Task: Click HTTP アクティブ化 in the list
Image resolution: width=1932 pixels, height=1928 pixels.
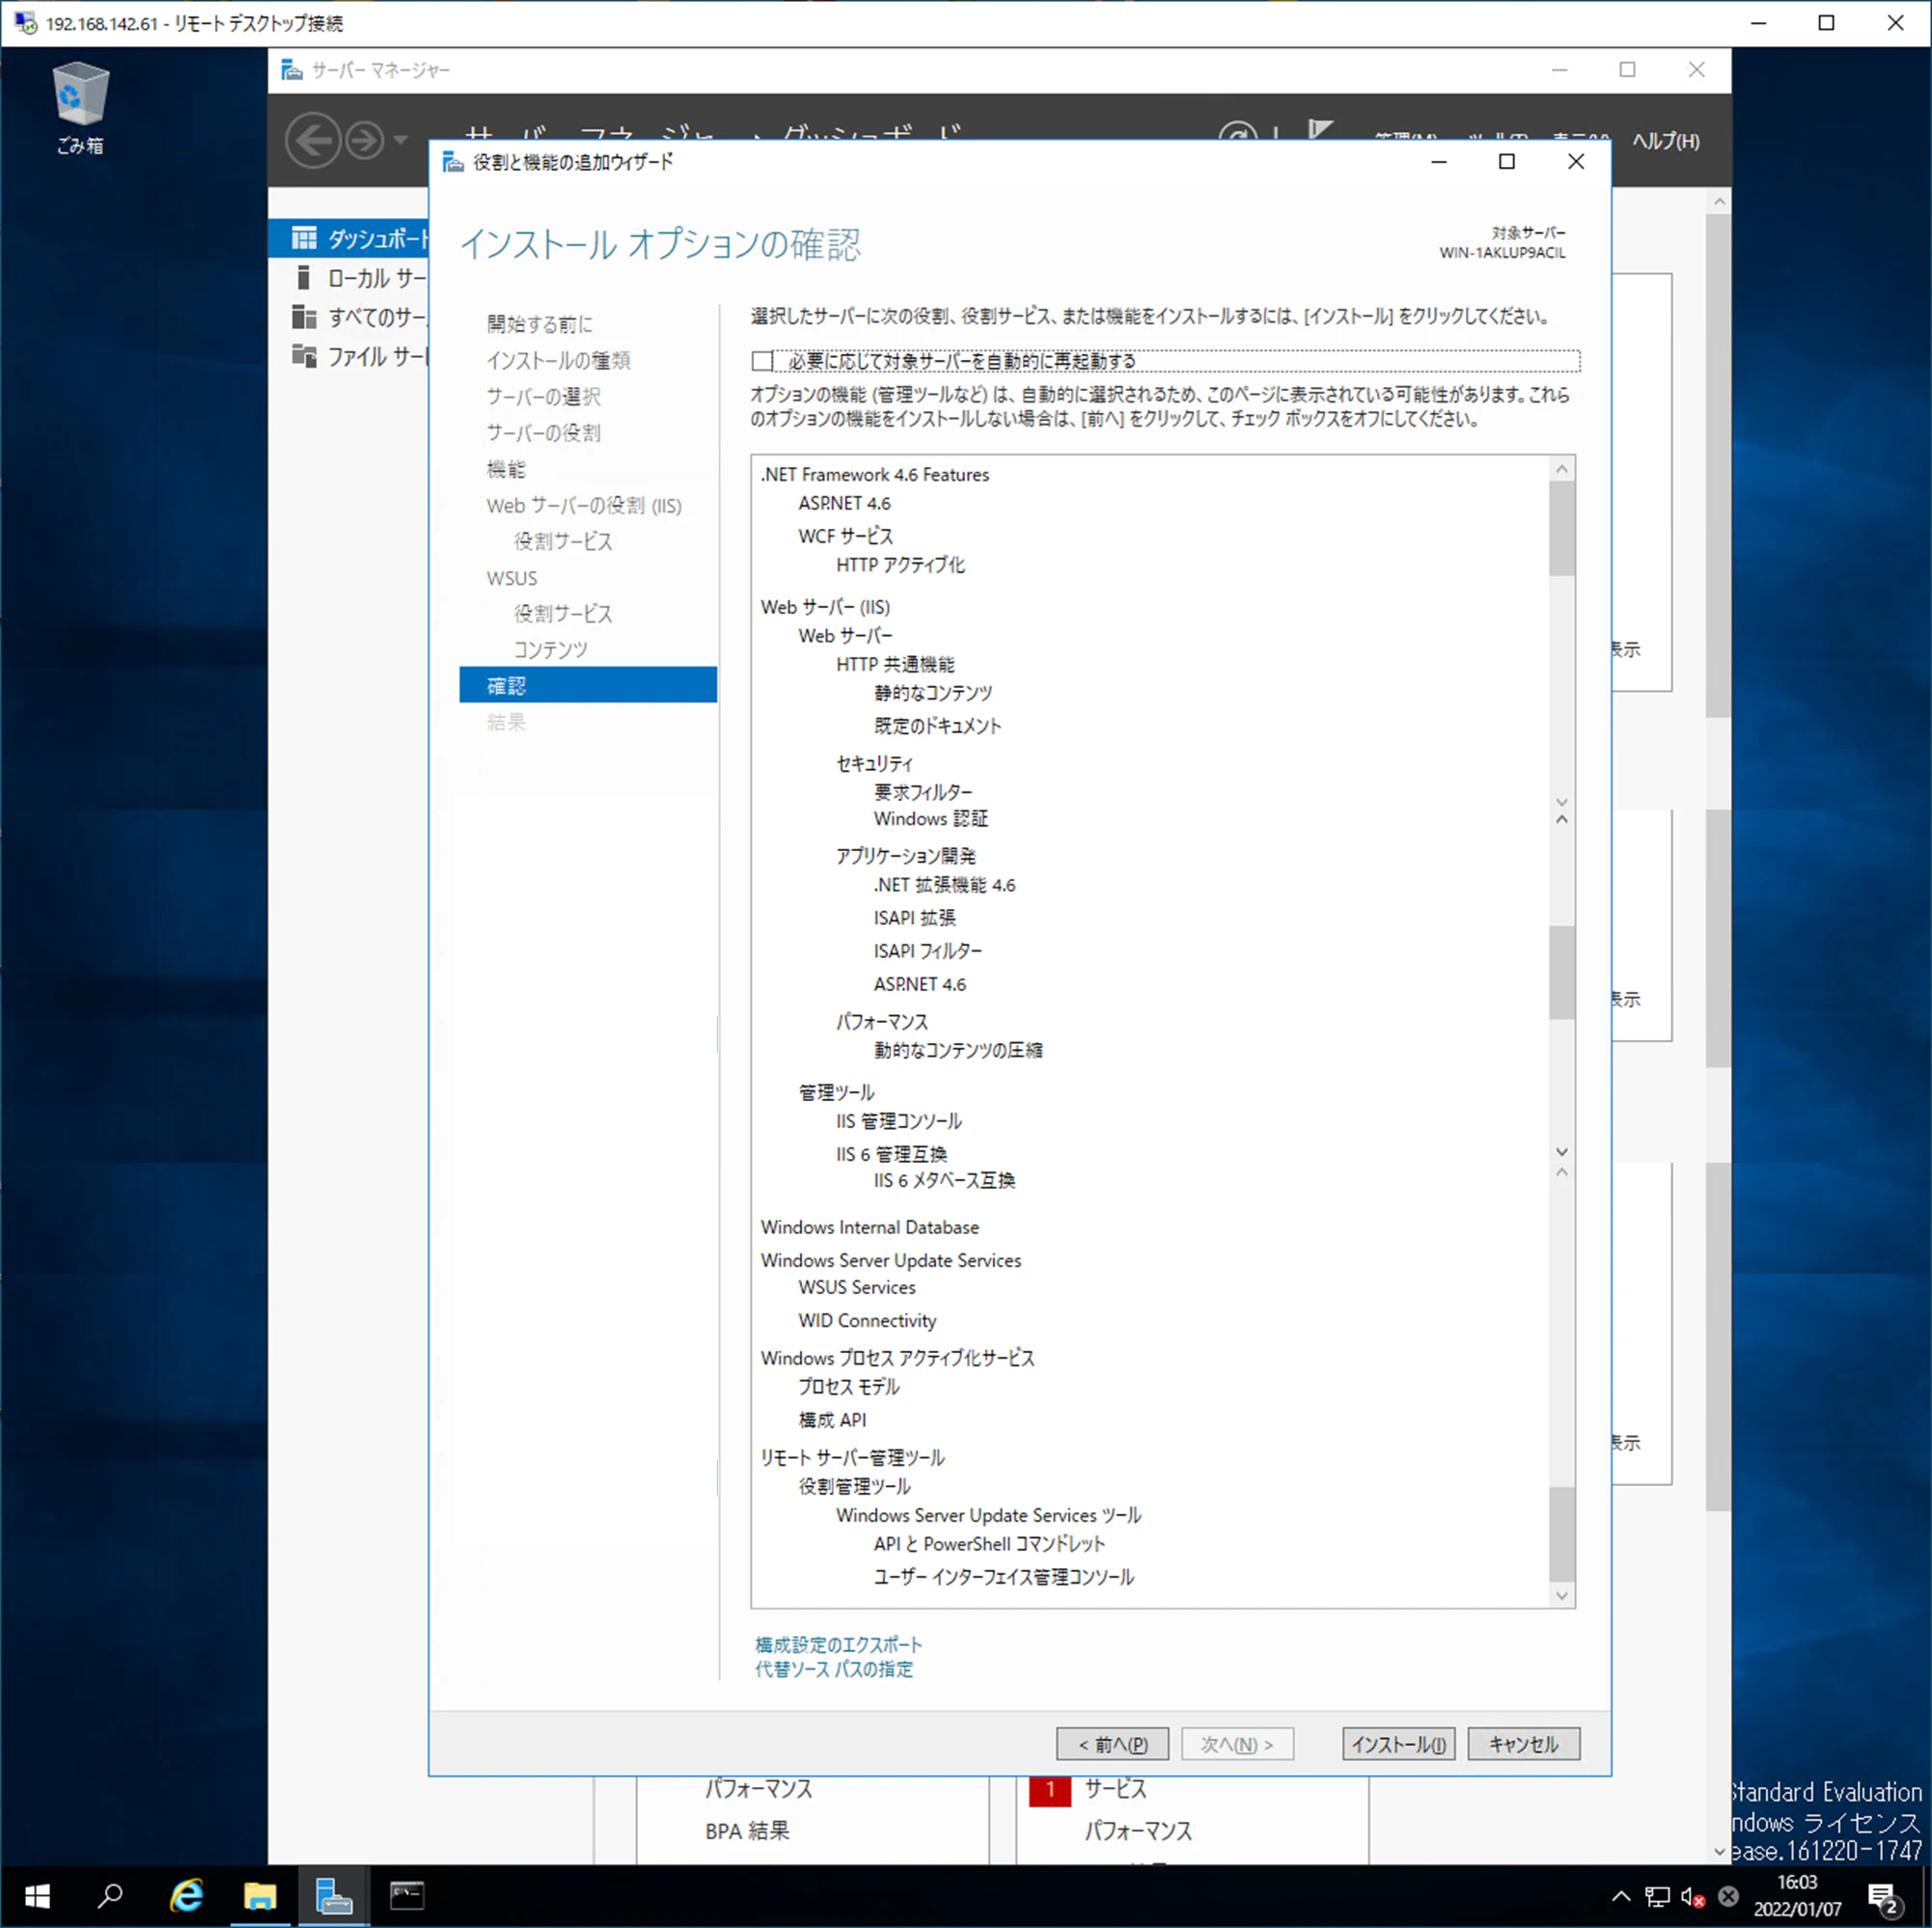Action: [901, 565]
